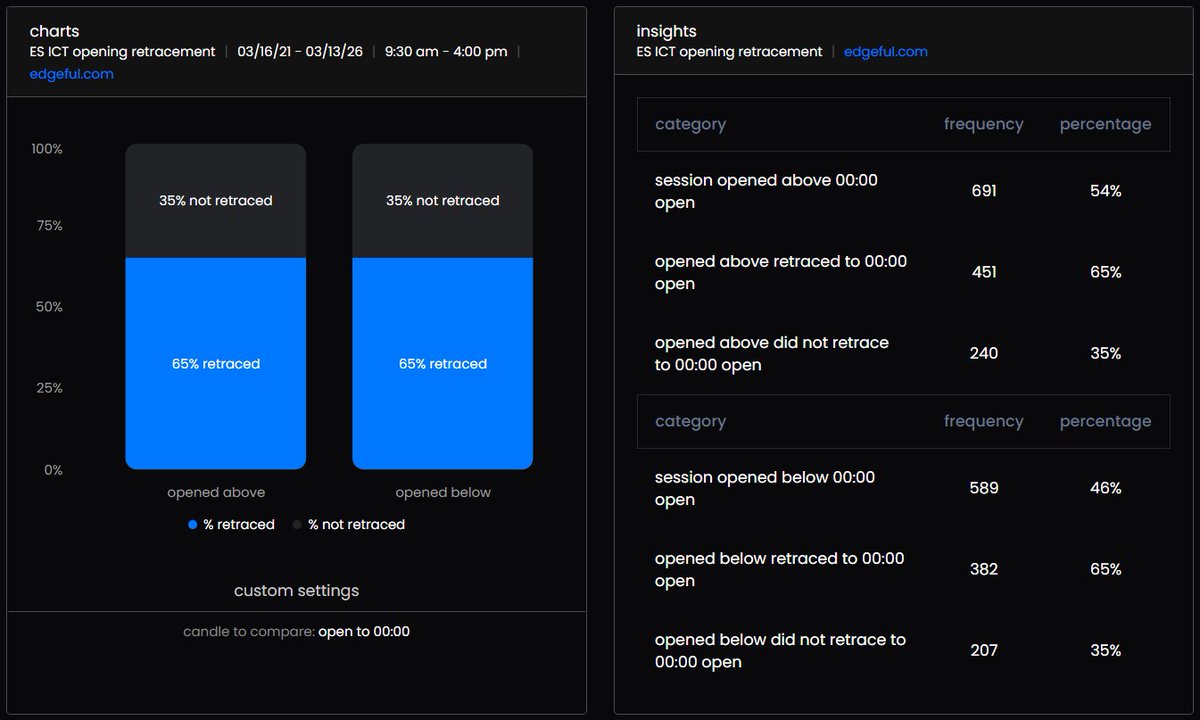
Task: Toggle '% not retraced' legend item
Action: pyautogui.click(x=349, y=525)
